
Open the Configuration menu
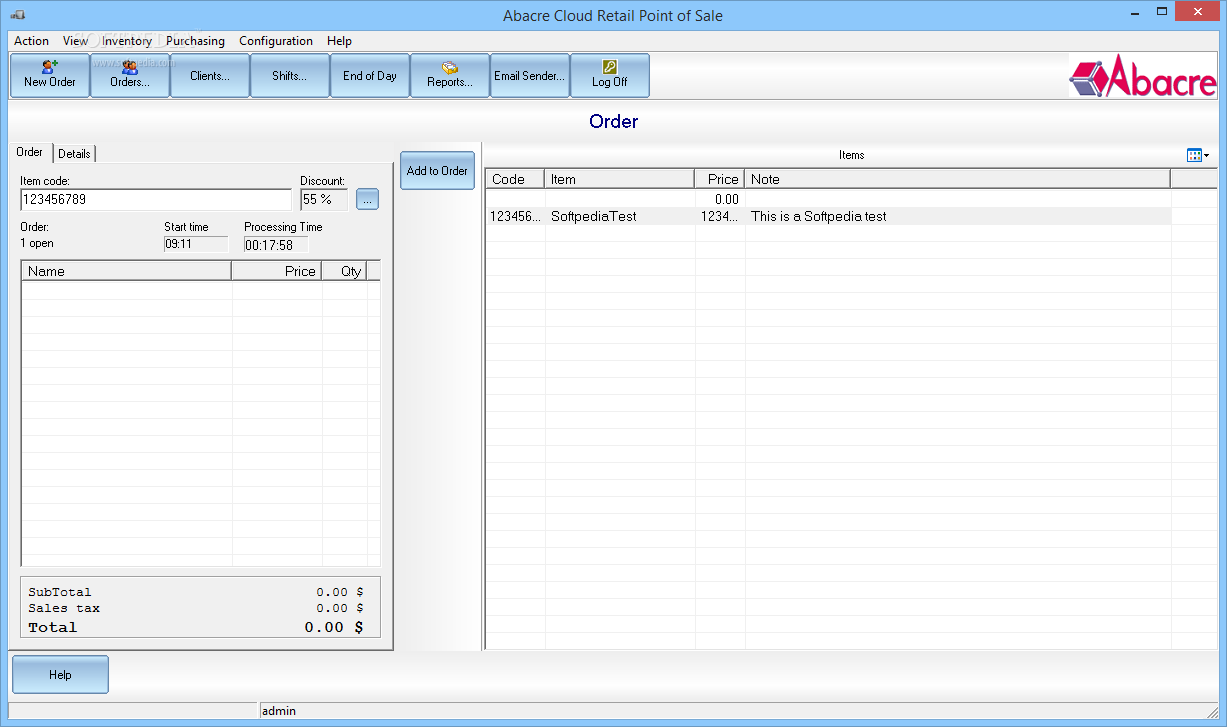276,41
